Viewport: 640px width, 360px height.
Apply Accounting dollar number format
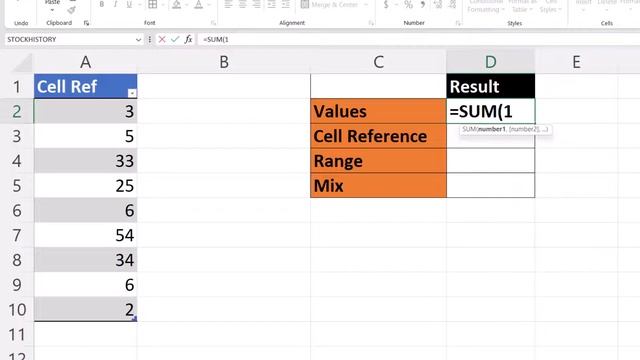[x=386, y=5]
